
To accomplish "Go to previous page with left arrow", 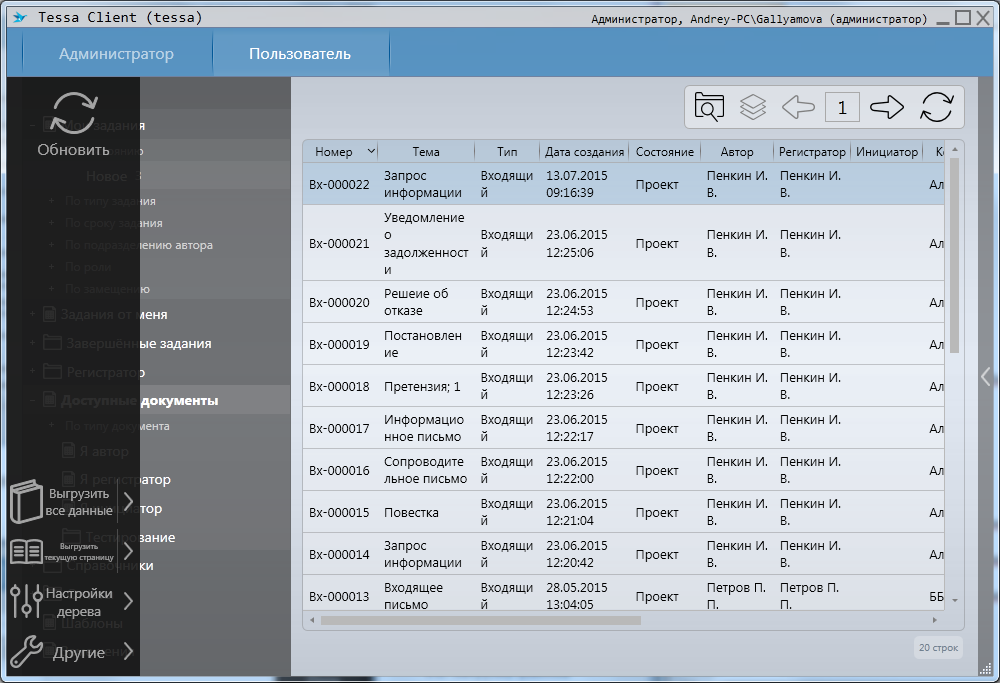I will click(x=798, y=107).
